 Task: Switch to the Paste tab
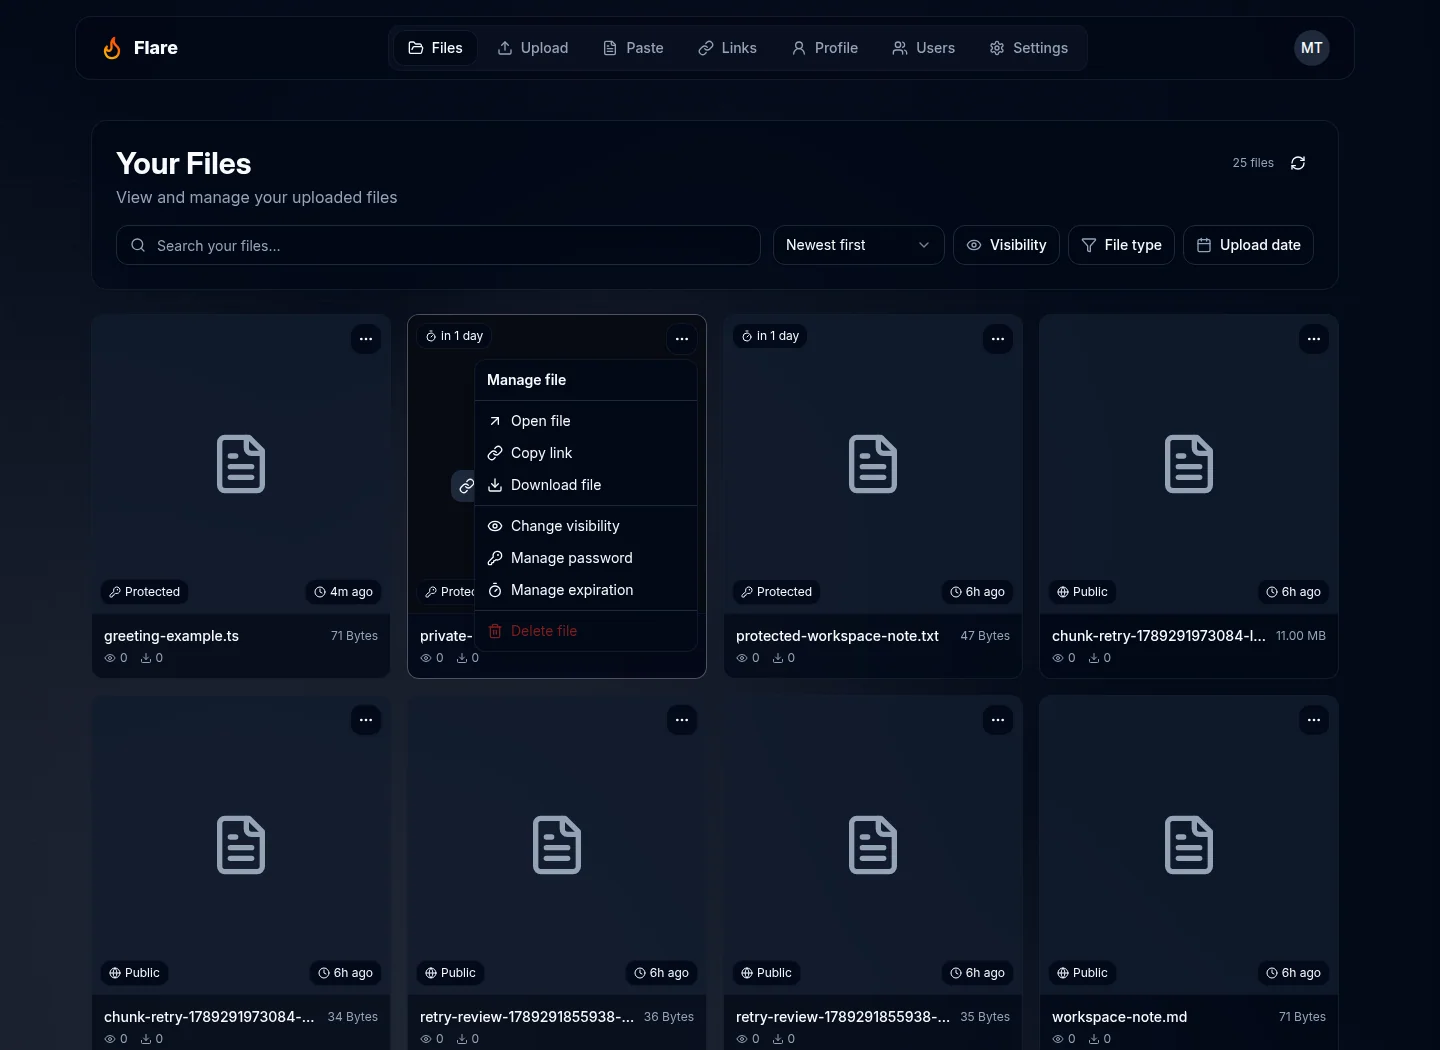click(633, 48)
